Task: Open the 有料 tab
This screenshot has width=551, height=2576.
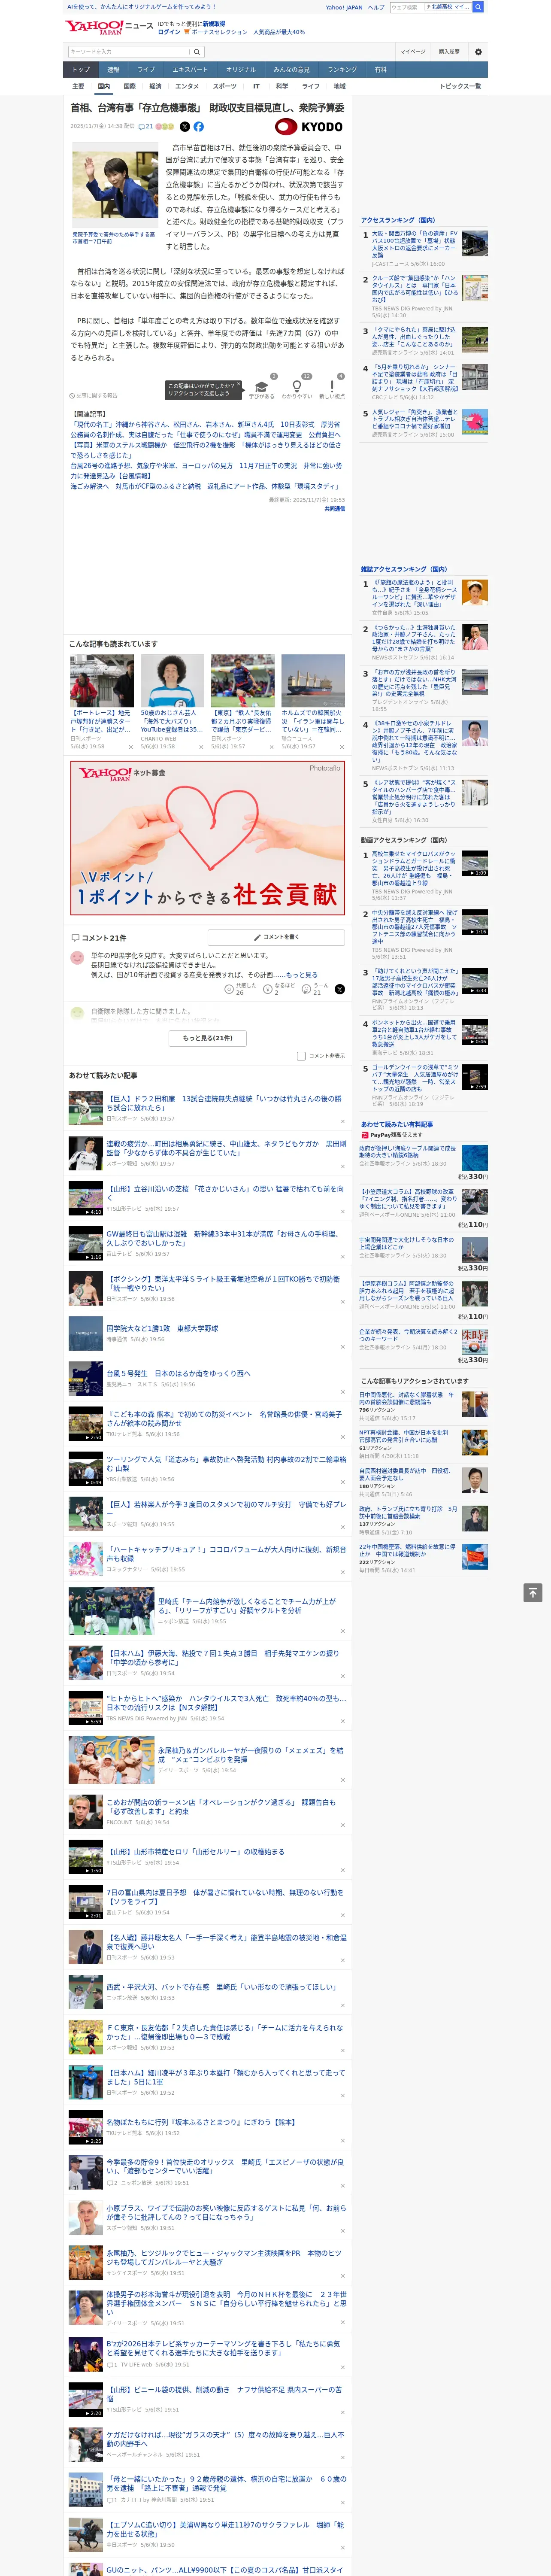Action: pos(380,70)
